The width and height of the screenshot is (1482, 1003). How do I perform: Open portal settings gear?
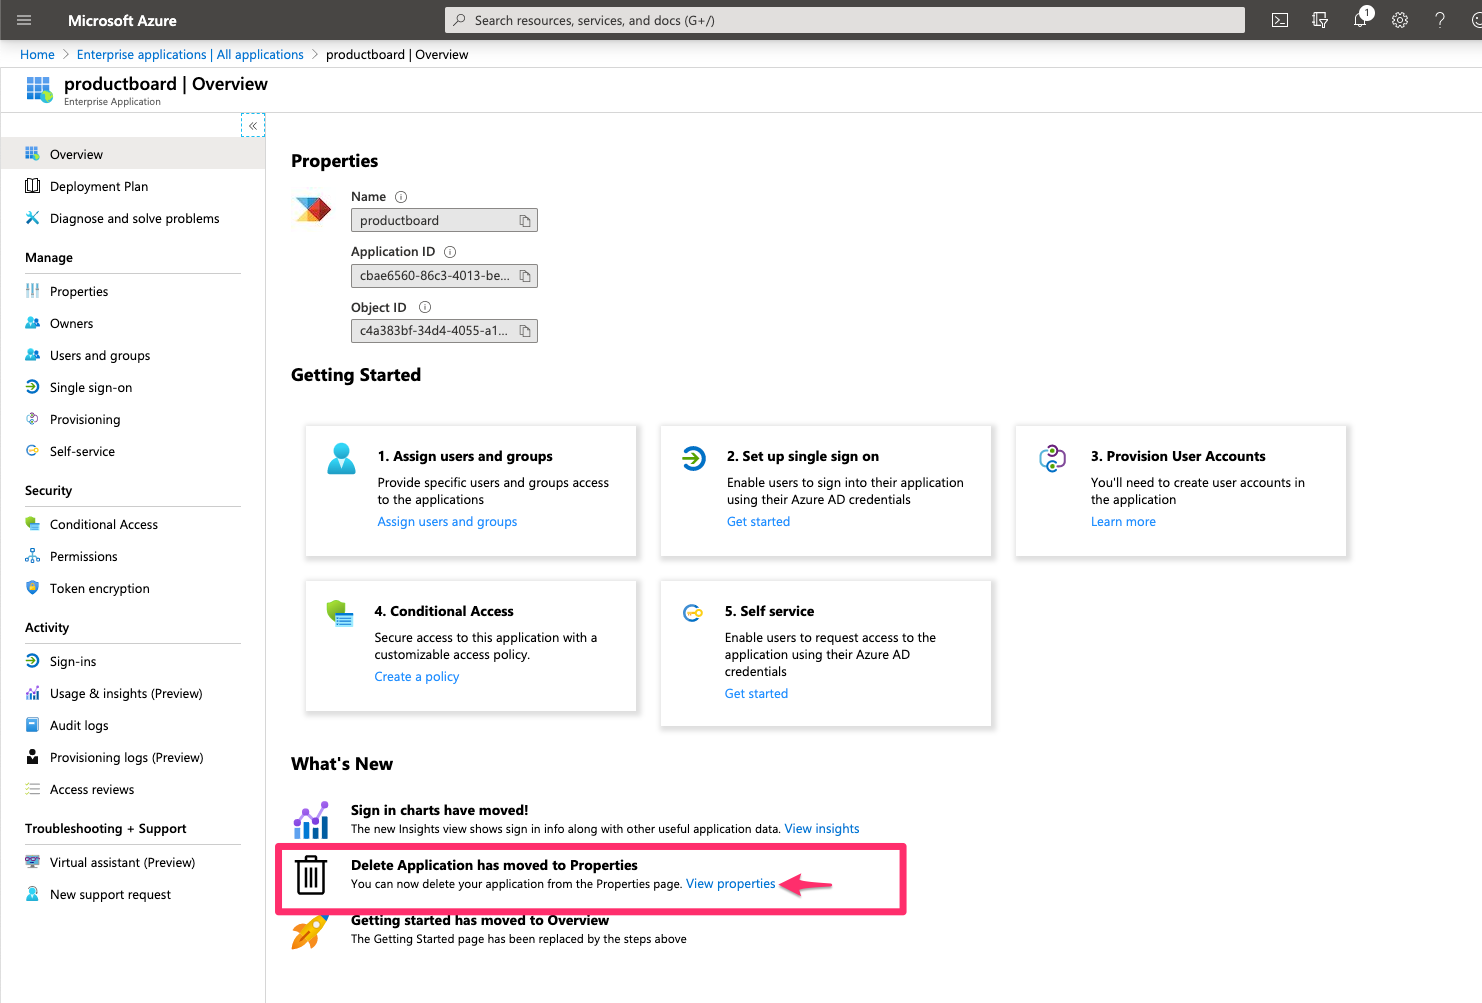(x=1400, y=20)
